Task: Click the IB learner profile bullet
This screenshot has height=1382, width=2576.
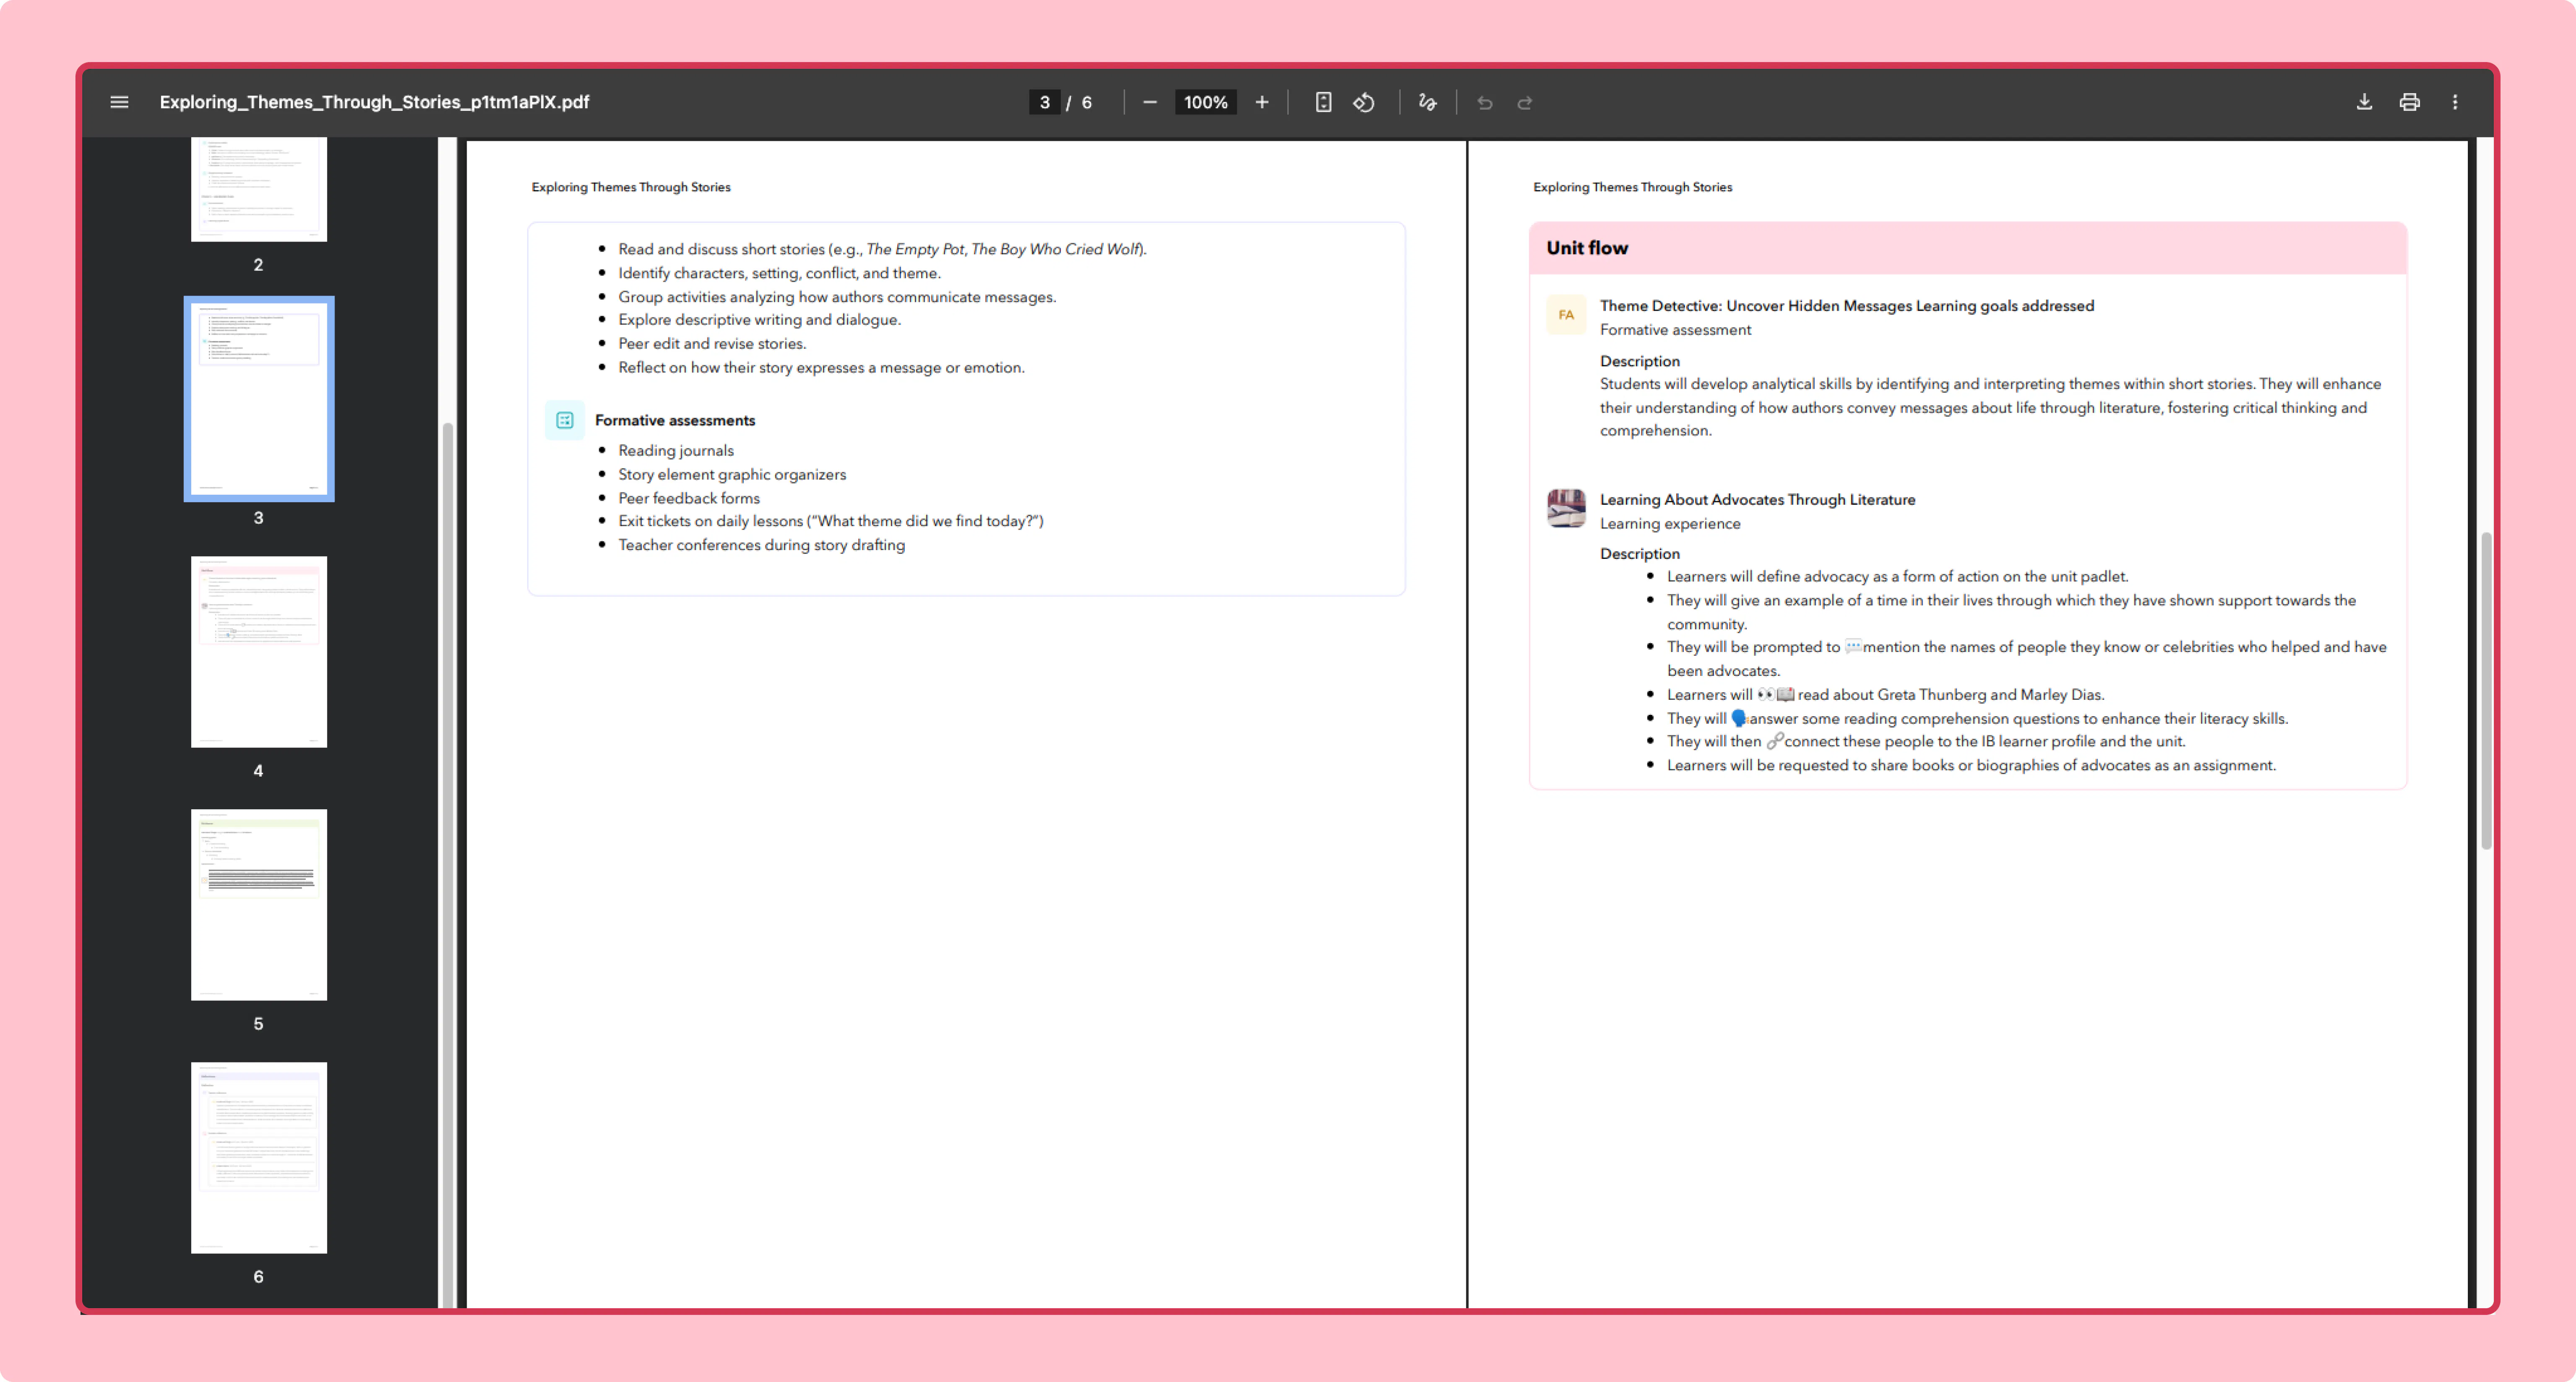Action: (1927, 742)
